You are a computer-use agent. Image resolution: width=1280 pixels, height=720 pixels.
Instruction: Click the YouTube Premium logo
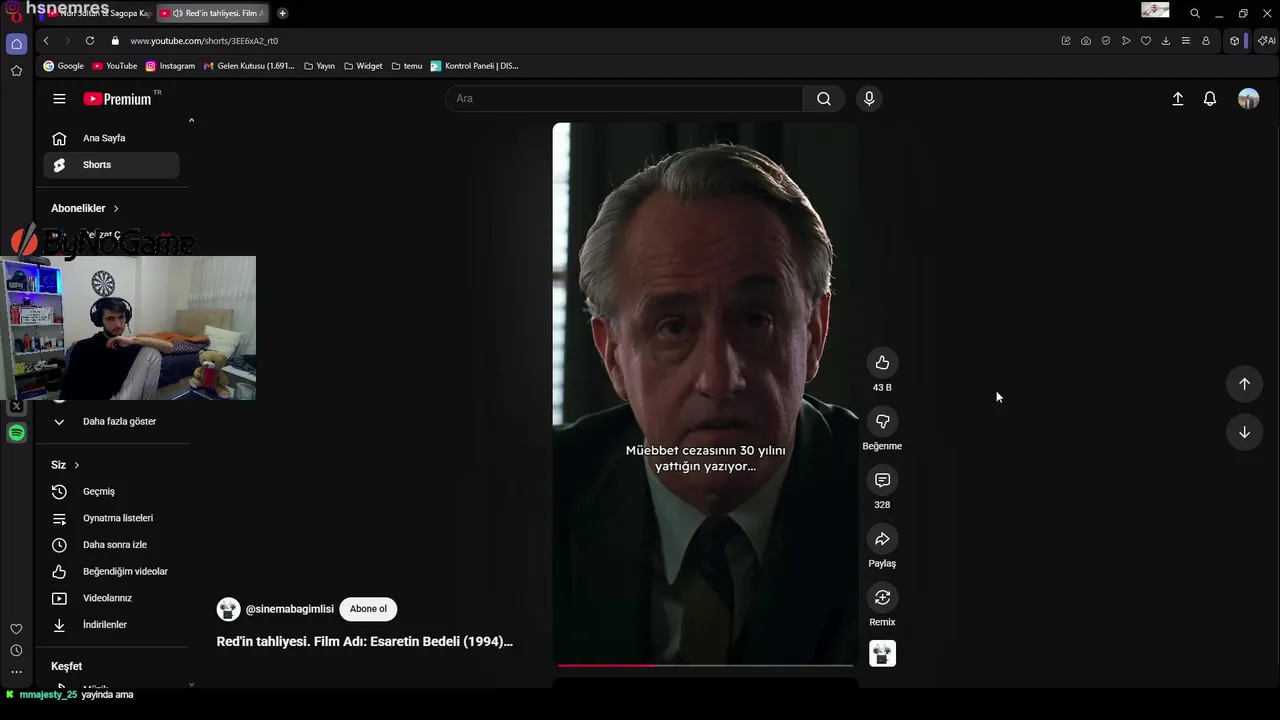(117, 99)
